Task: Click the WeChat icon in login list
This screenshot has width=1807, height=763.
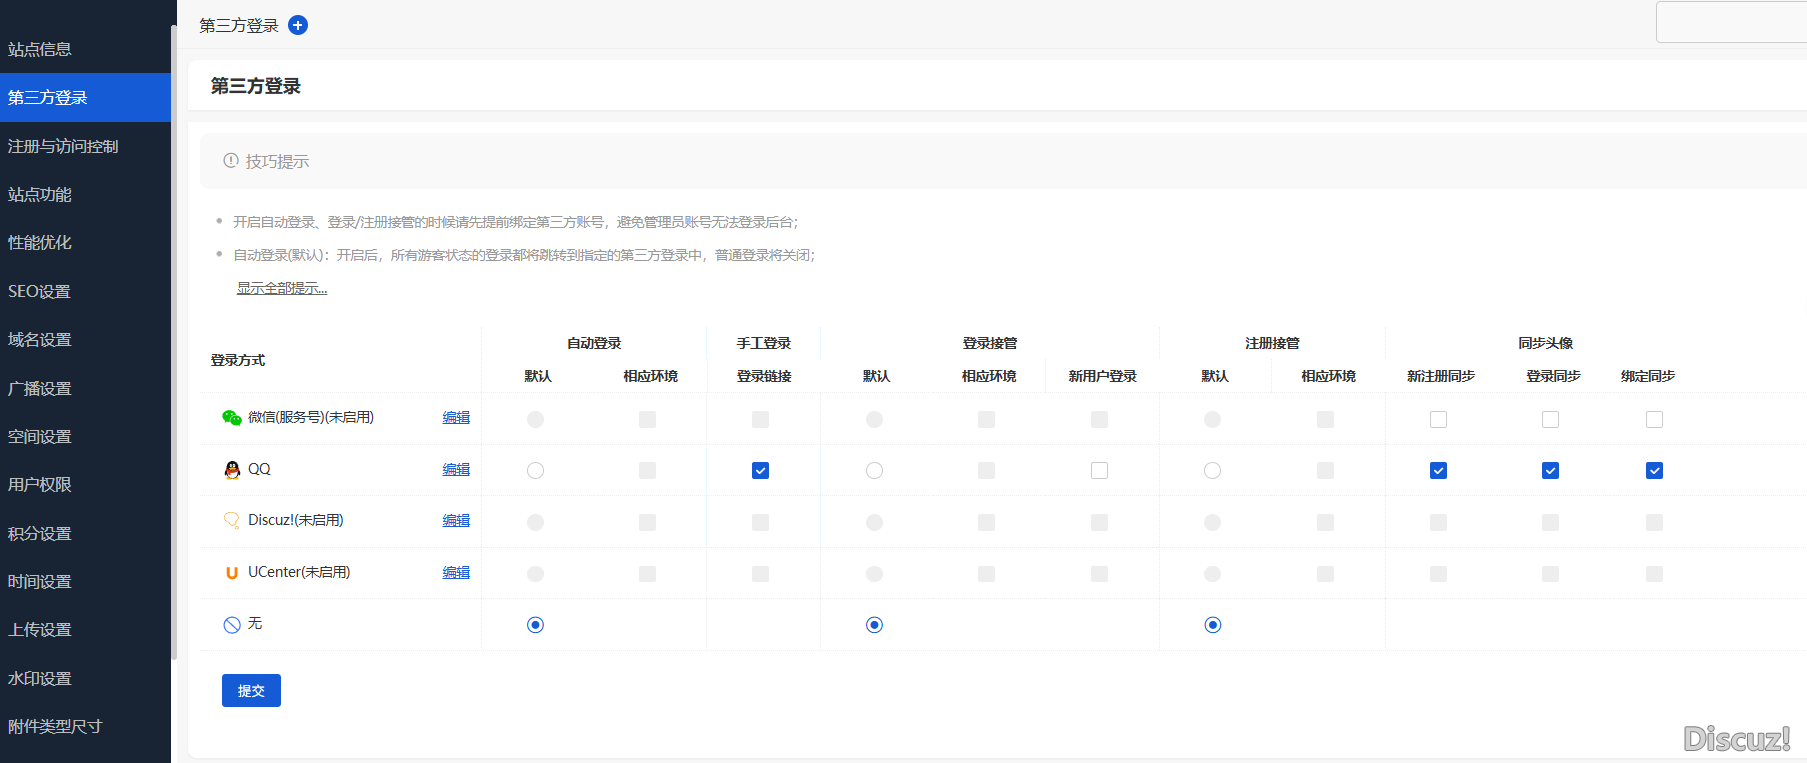Action: (231, 418)
